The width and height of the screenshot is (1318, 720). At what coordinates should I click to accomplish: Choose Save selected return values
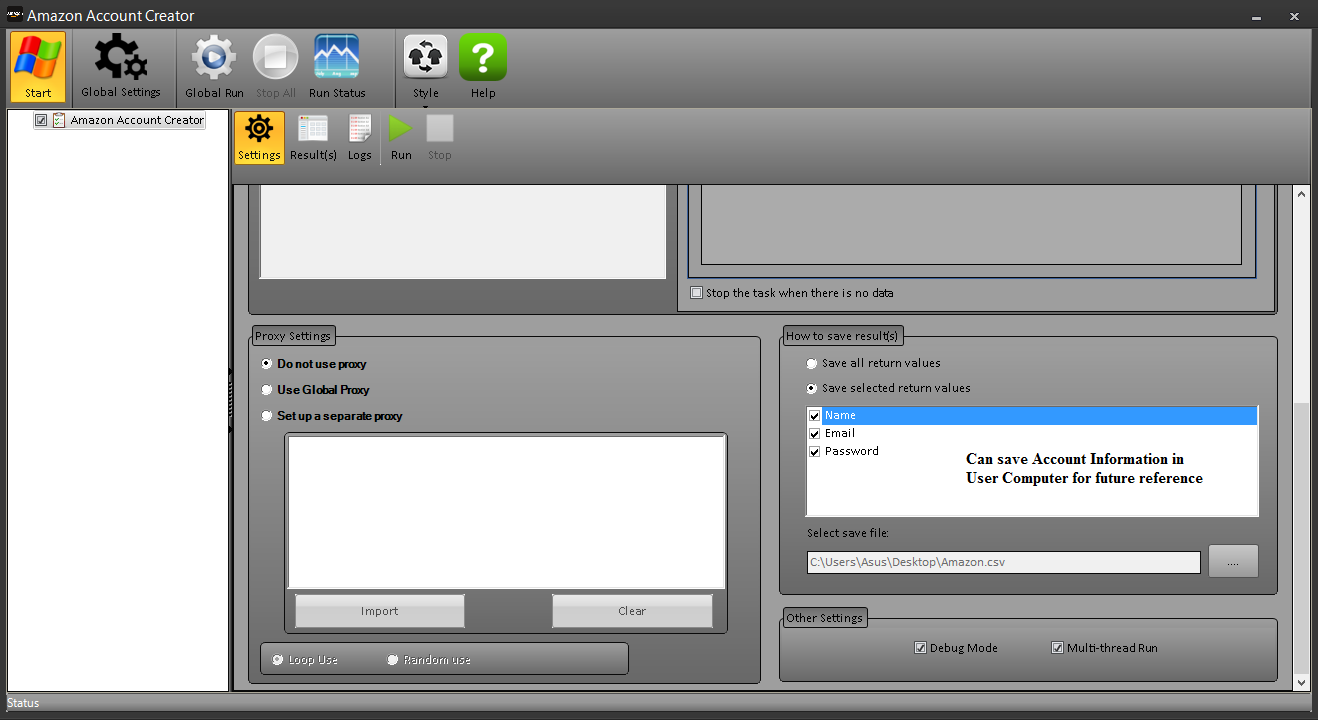(812, 388)
